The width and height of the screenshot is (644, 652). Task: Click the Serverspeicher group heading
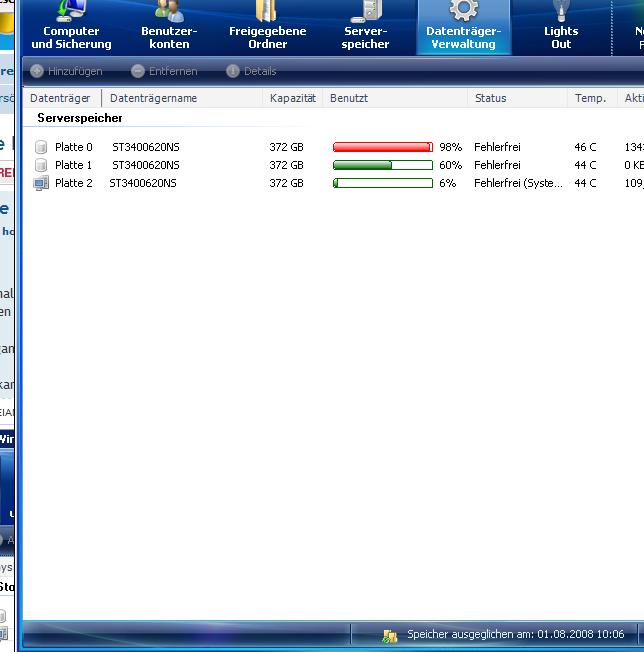80,118
